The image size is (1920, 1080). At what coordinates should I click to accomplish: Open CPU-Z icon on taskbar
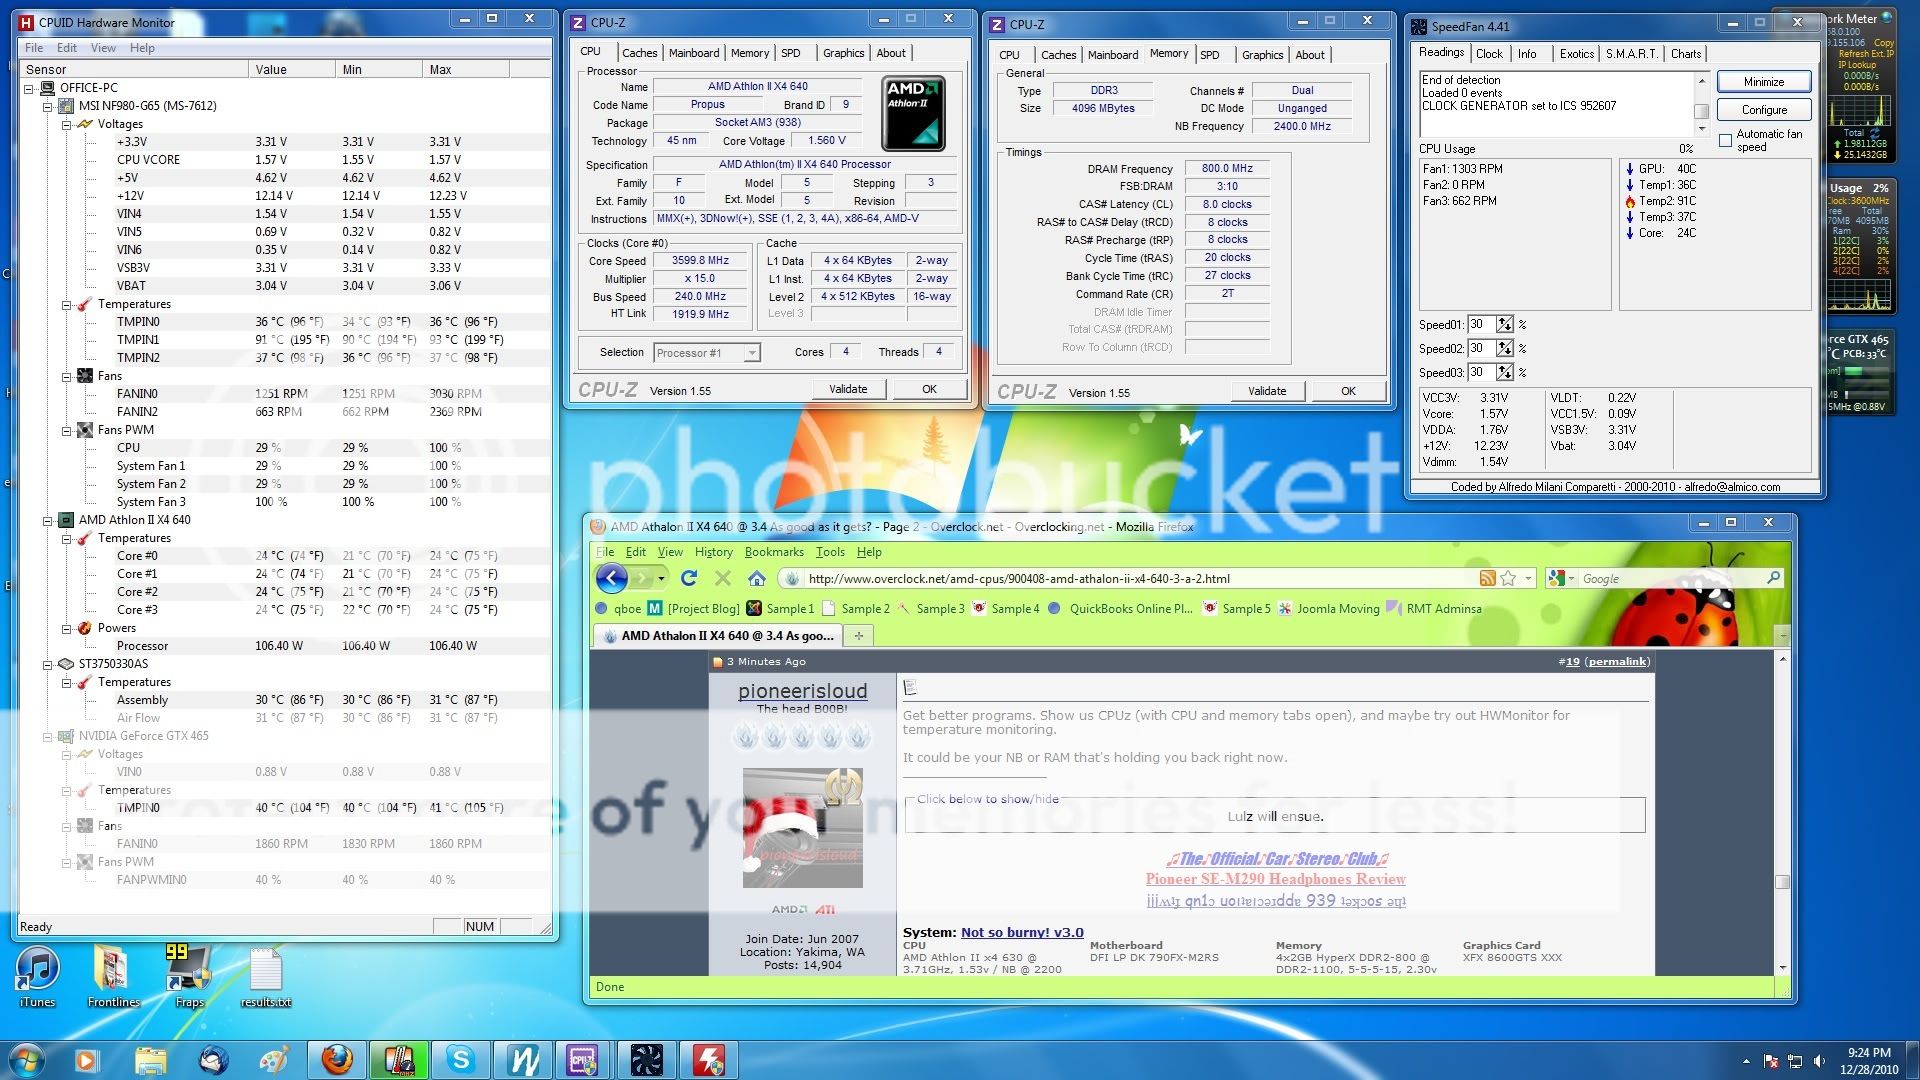click(x=583, y=1060)
